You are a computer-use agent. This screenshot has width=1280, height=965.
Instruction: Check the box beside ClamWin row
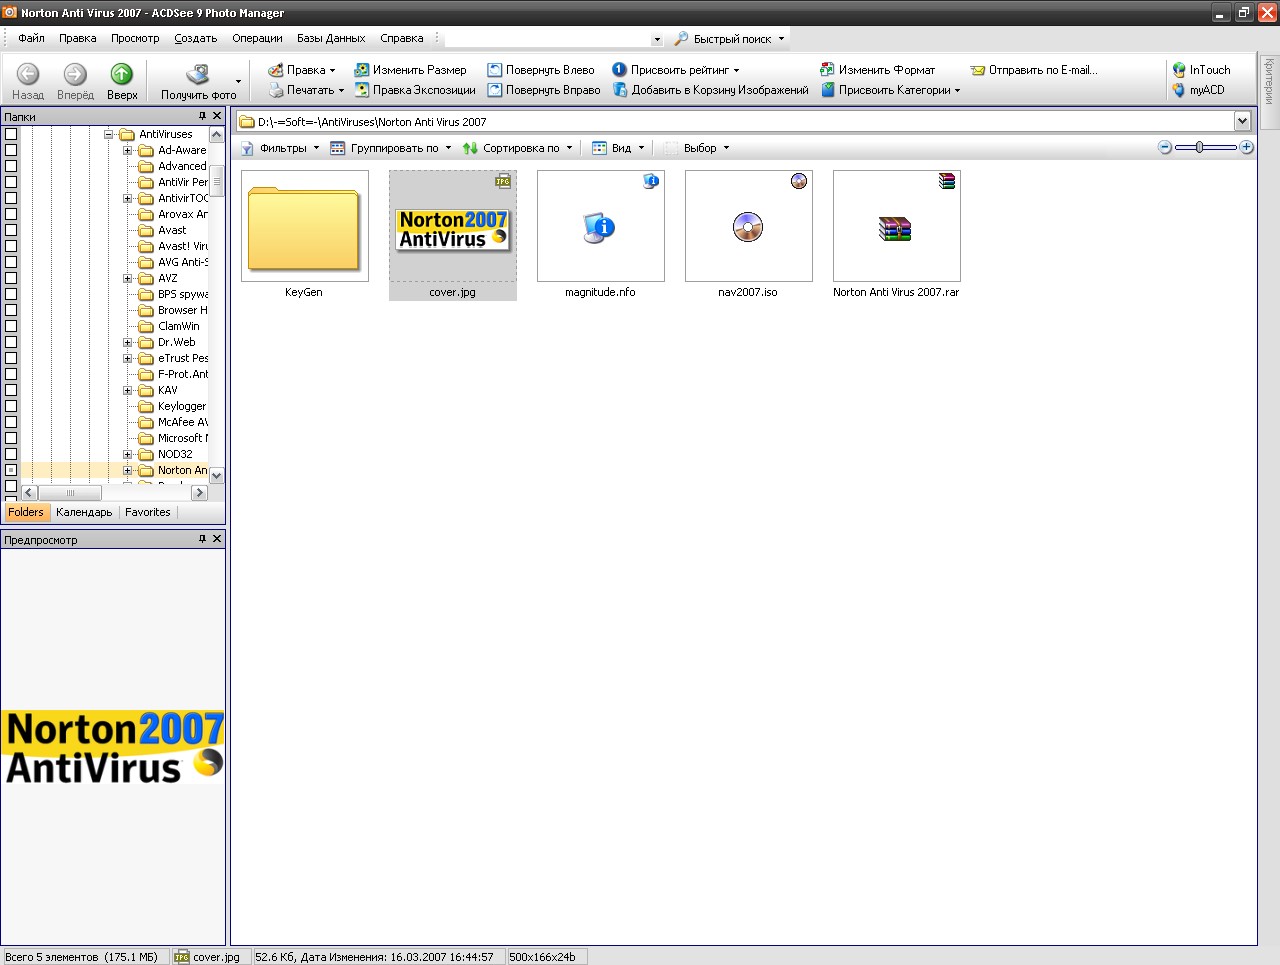(x=11, y=326)
